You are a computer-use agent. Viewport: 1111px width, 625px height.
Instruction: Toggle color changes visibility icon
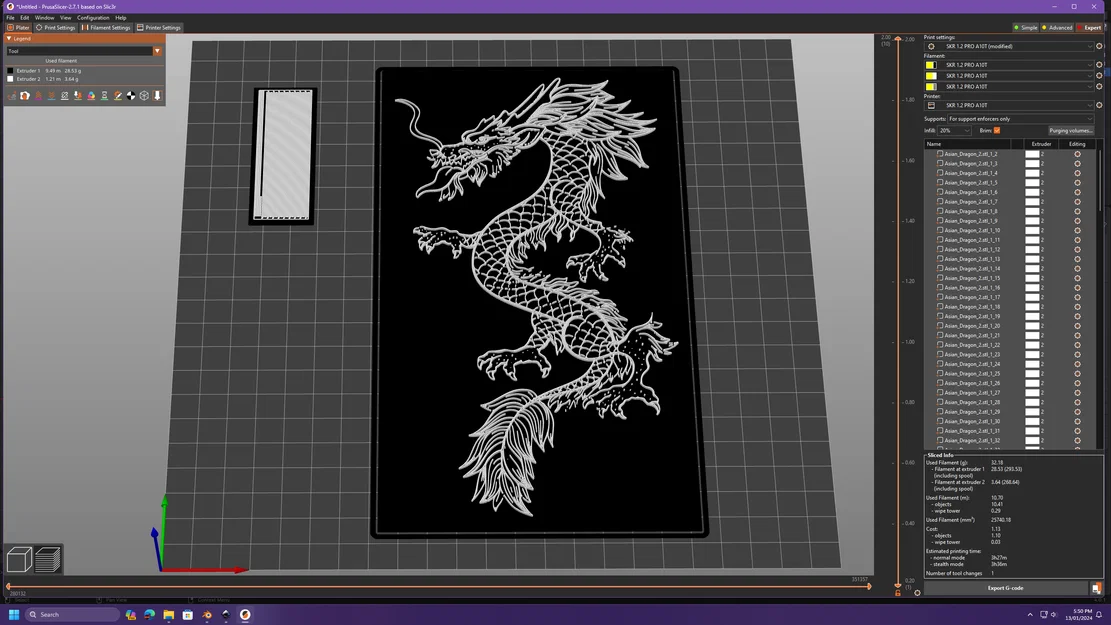(91, 96)
